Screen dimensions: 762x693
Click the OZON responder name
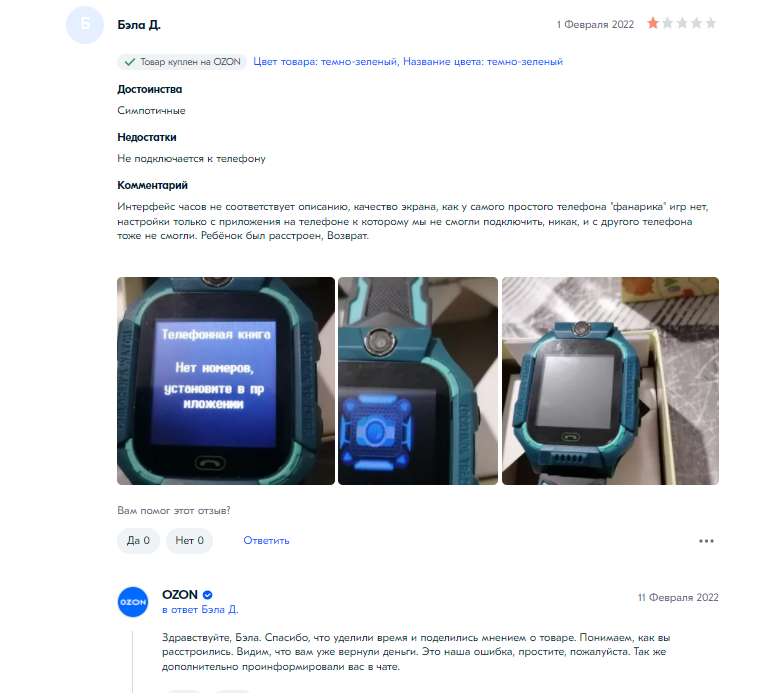click(x=180, y=595)
